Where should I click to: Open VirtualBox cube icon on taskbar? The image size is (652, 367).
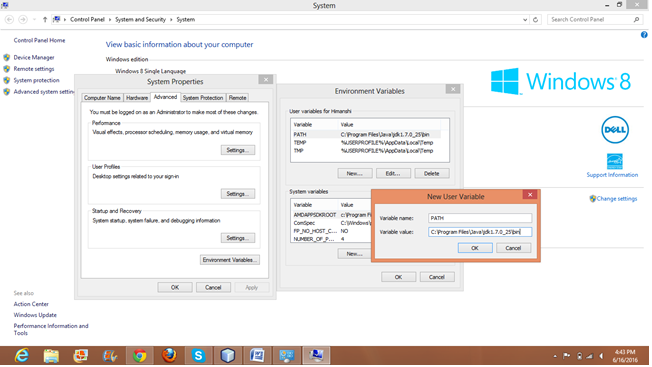(228, 356)
